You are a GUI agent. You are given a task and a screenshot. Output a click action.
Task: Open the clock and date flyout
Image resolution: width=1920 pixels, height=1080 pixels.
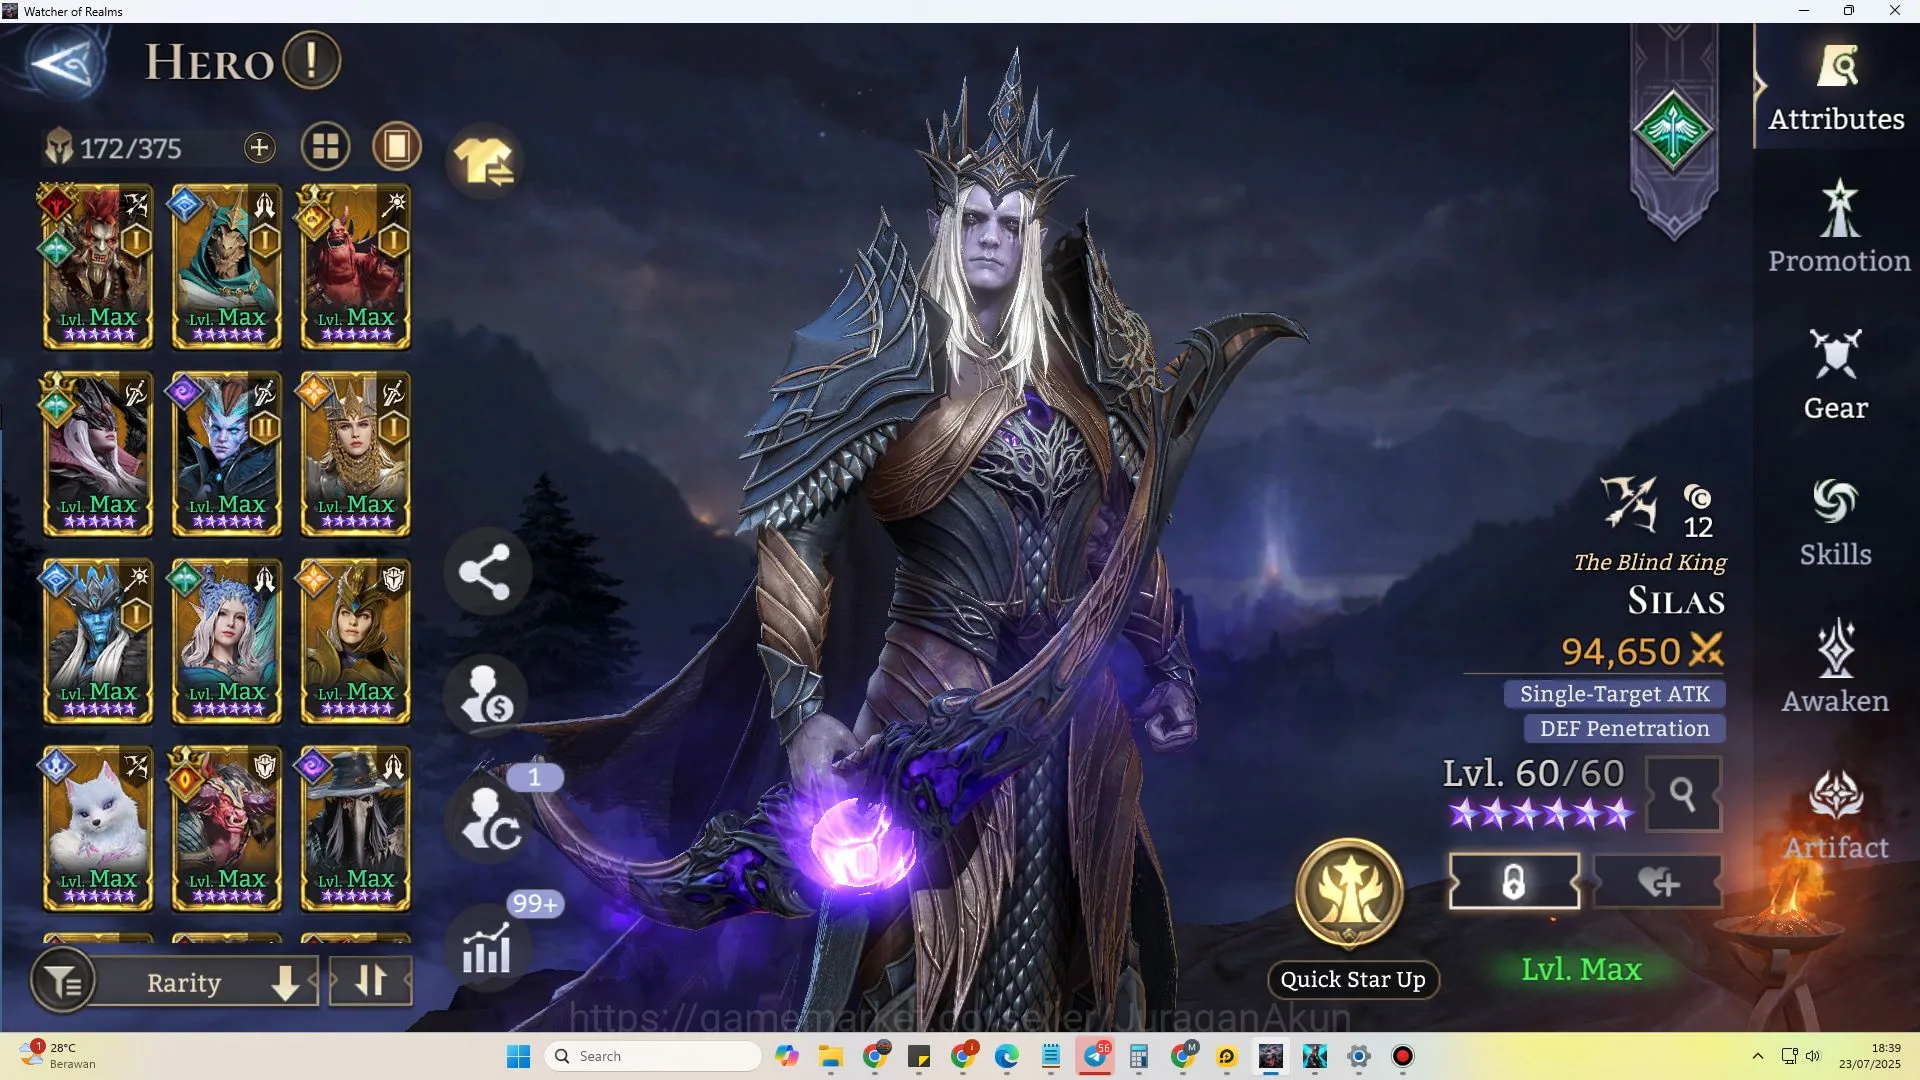pos(1870,1056)
